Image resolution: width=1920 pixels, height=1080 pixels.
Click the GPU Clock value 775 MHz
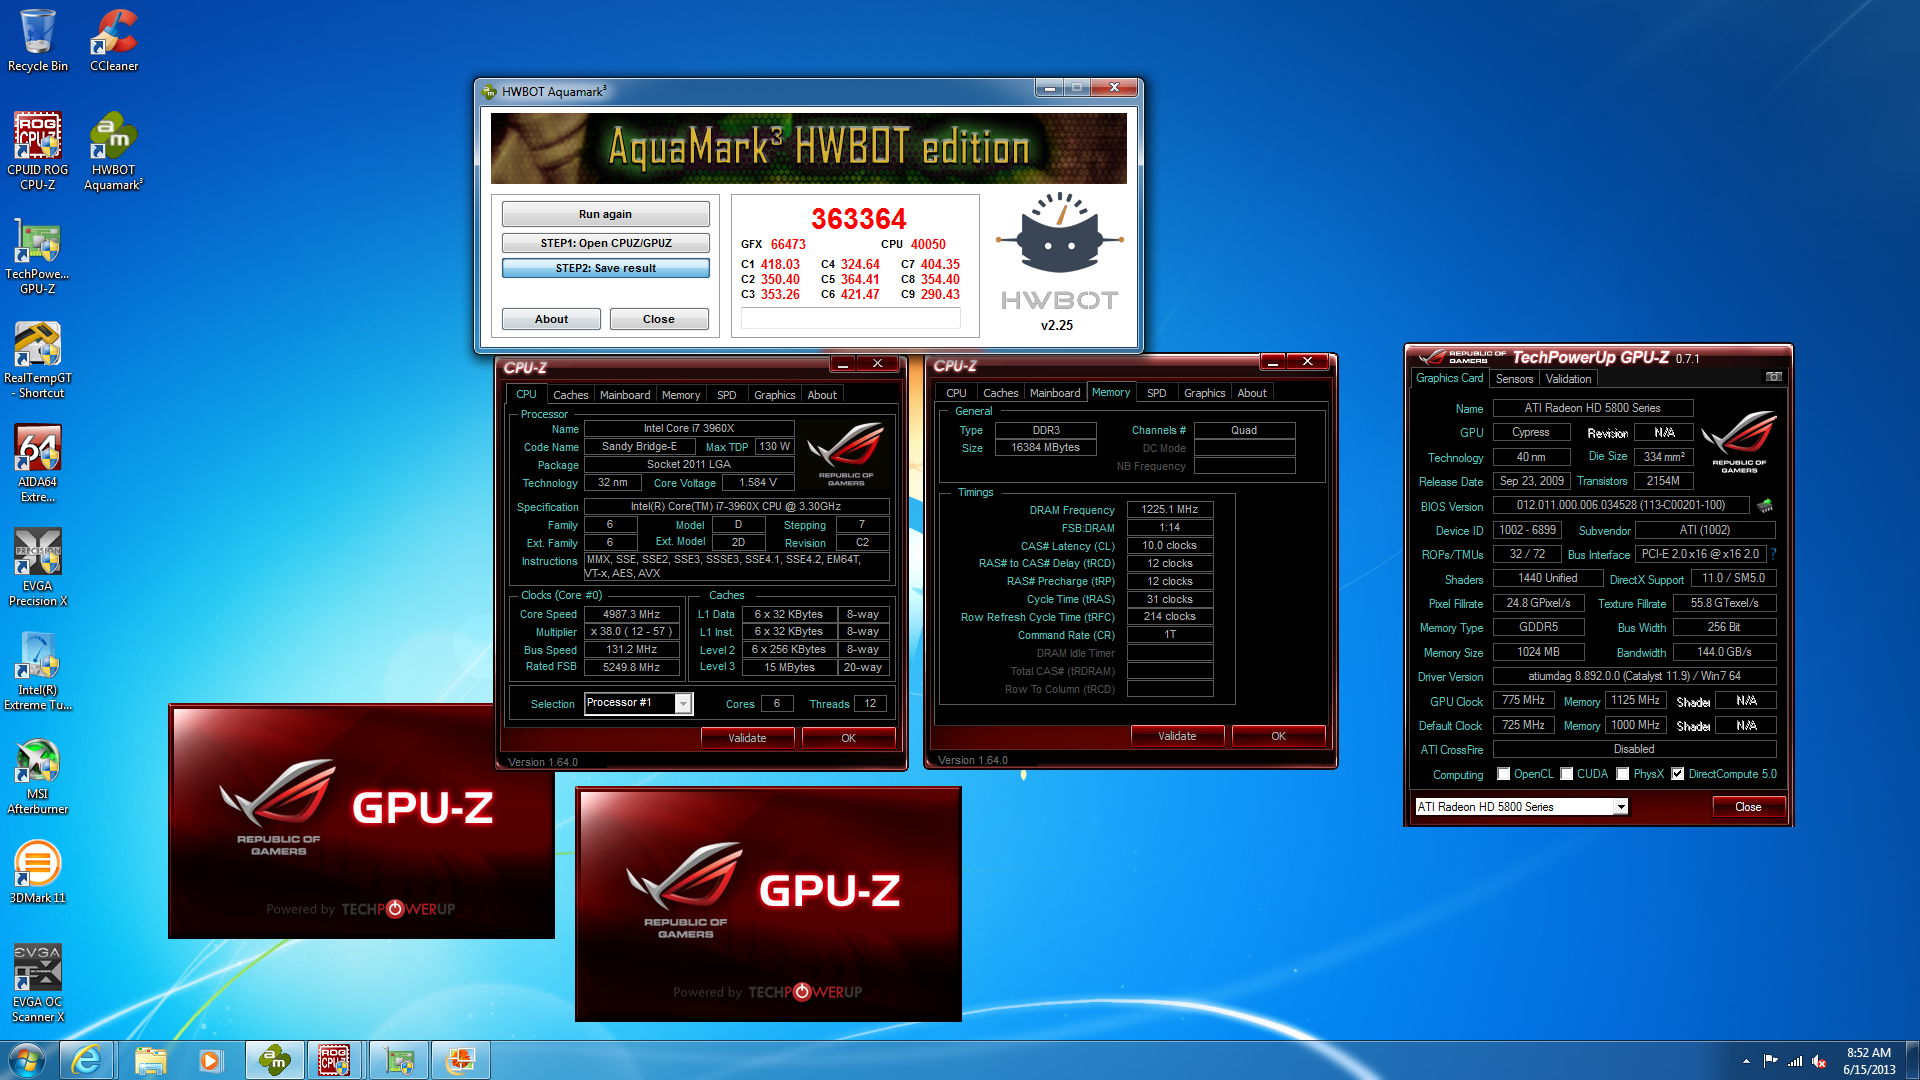coord(1522,700)
